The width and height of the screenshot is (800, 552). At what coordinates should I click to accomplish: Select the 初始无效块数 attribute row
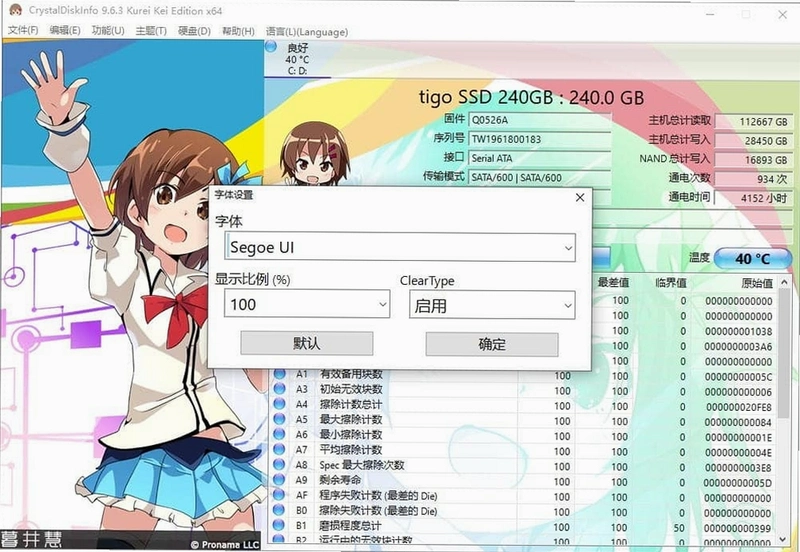point(523,390)
